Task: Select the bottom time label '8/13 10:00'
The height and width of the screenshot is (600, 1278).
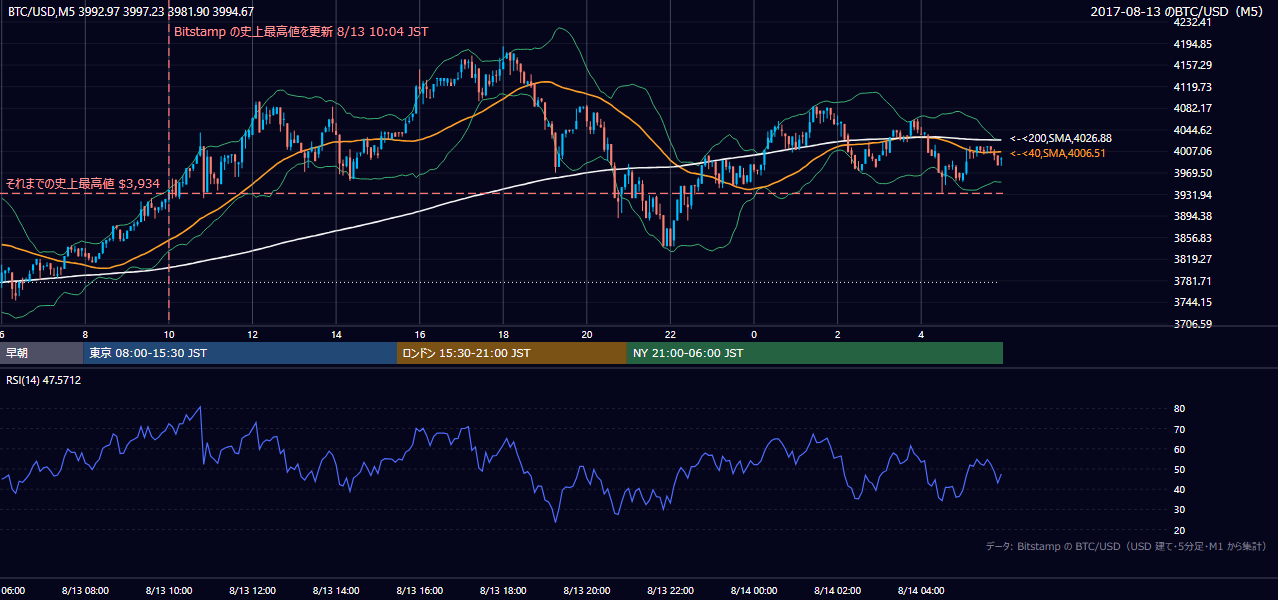Action: pos(168,591)
